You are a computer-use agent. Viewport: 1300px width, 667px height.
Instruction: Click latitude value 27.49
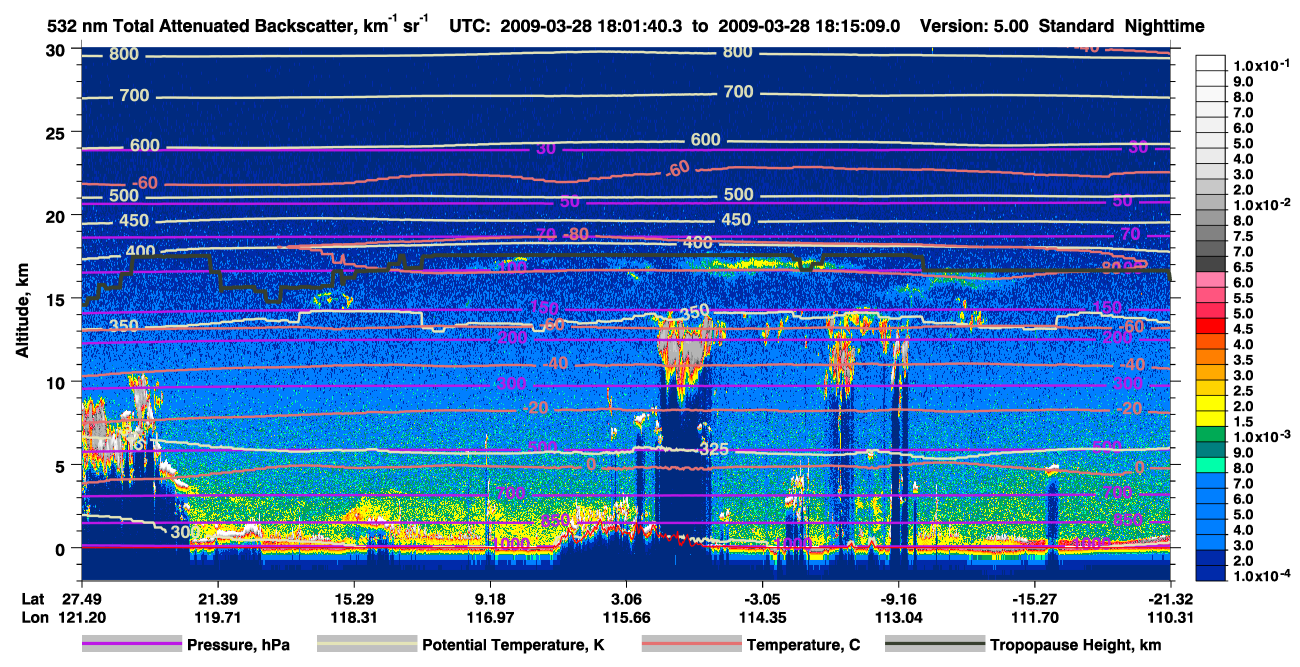tap(80, 600)
